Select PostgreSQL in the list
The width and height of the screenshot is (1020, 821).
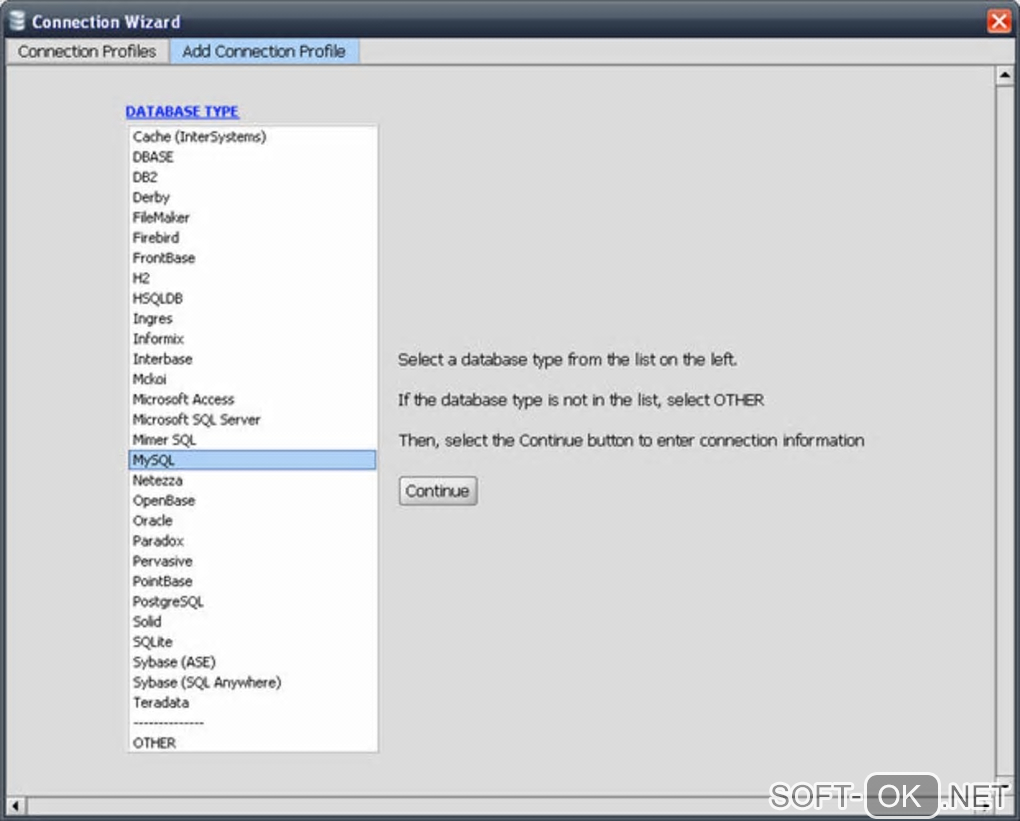252,601
